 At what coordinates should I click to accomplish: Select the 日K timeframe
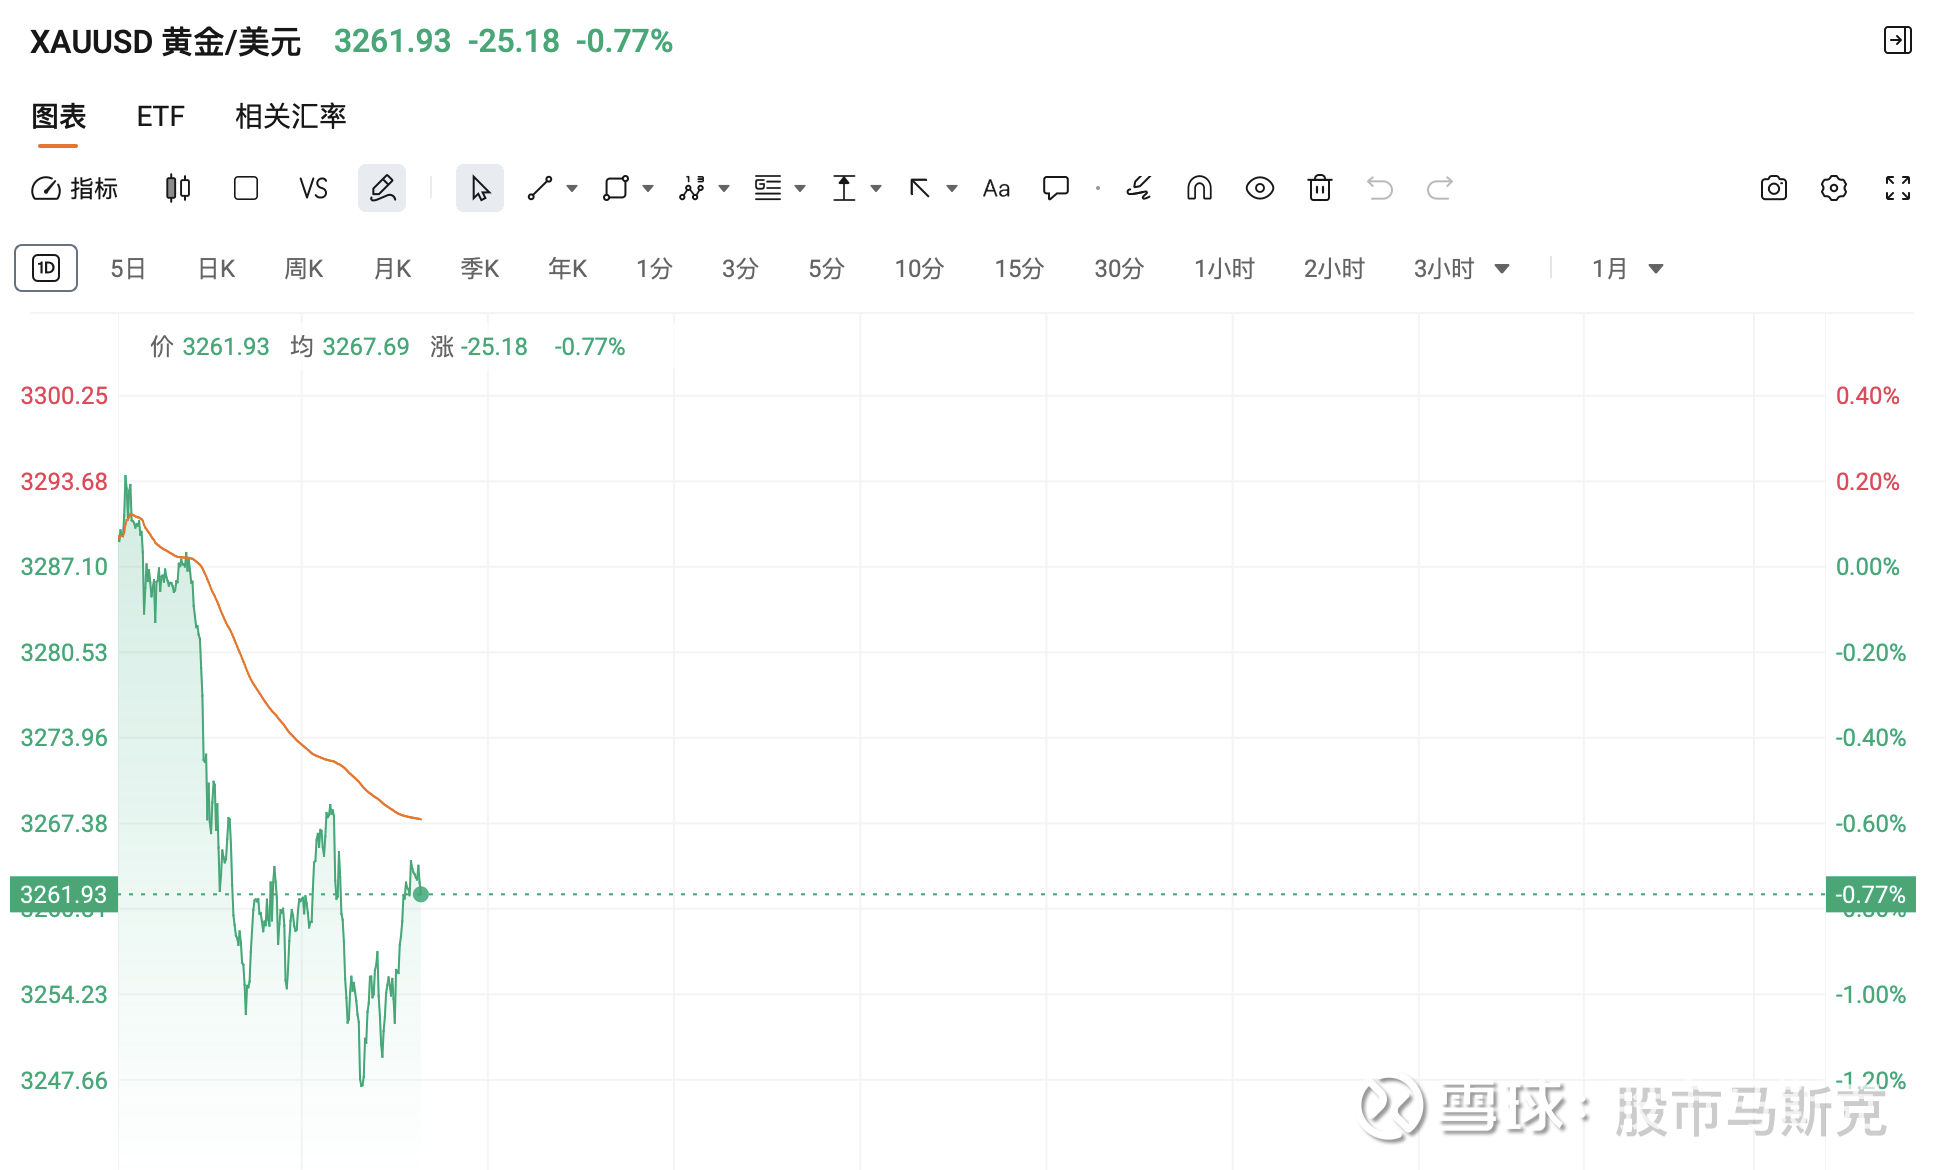tap(216, 268)
